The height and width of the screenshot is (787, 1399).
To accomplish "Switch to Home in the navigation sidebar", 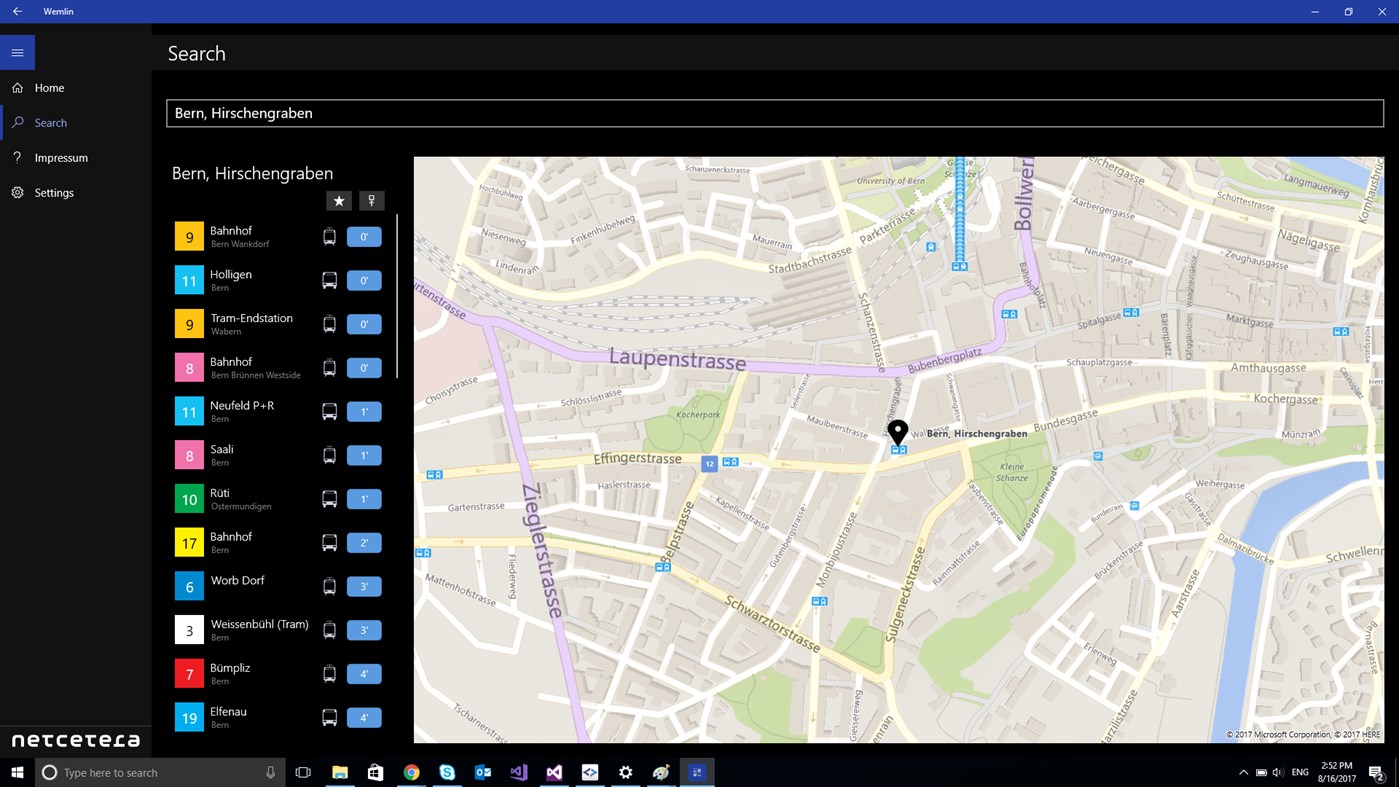I will (47, 87).
